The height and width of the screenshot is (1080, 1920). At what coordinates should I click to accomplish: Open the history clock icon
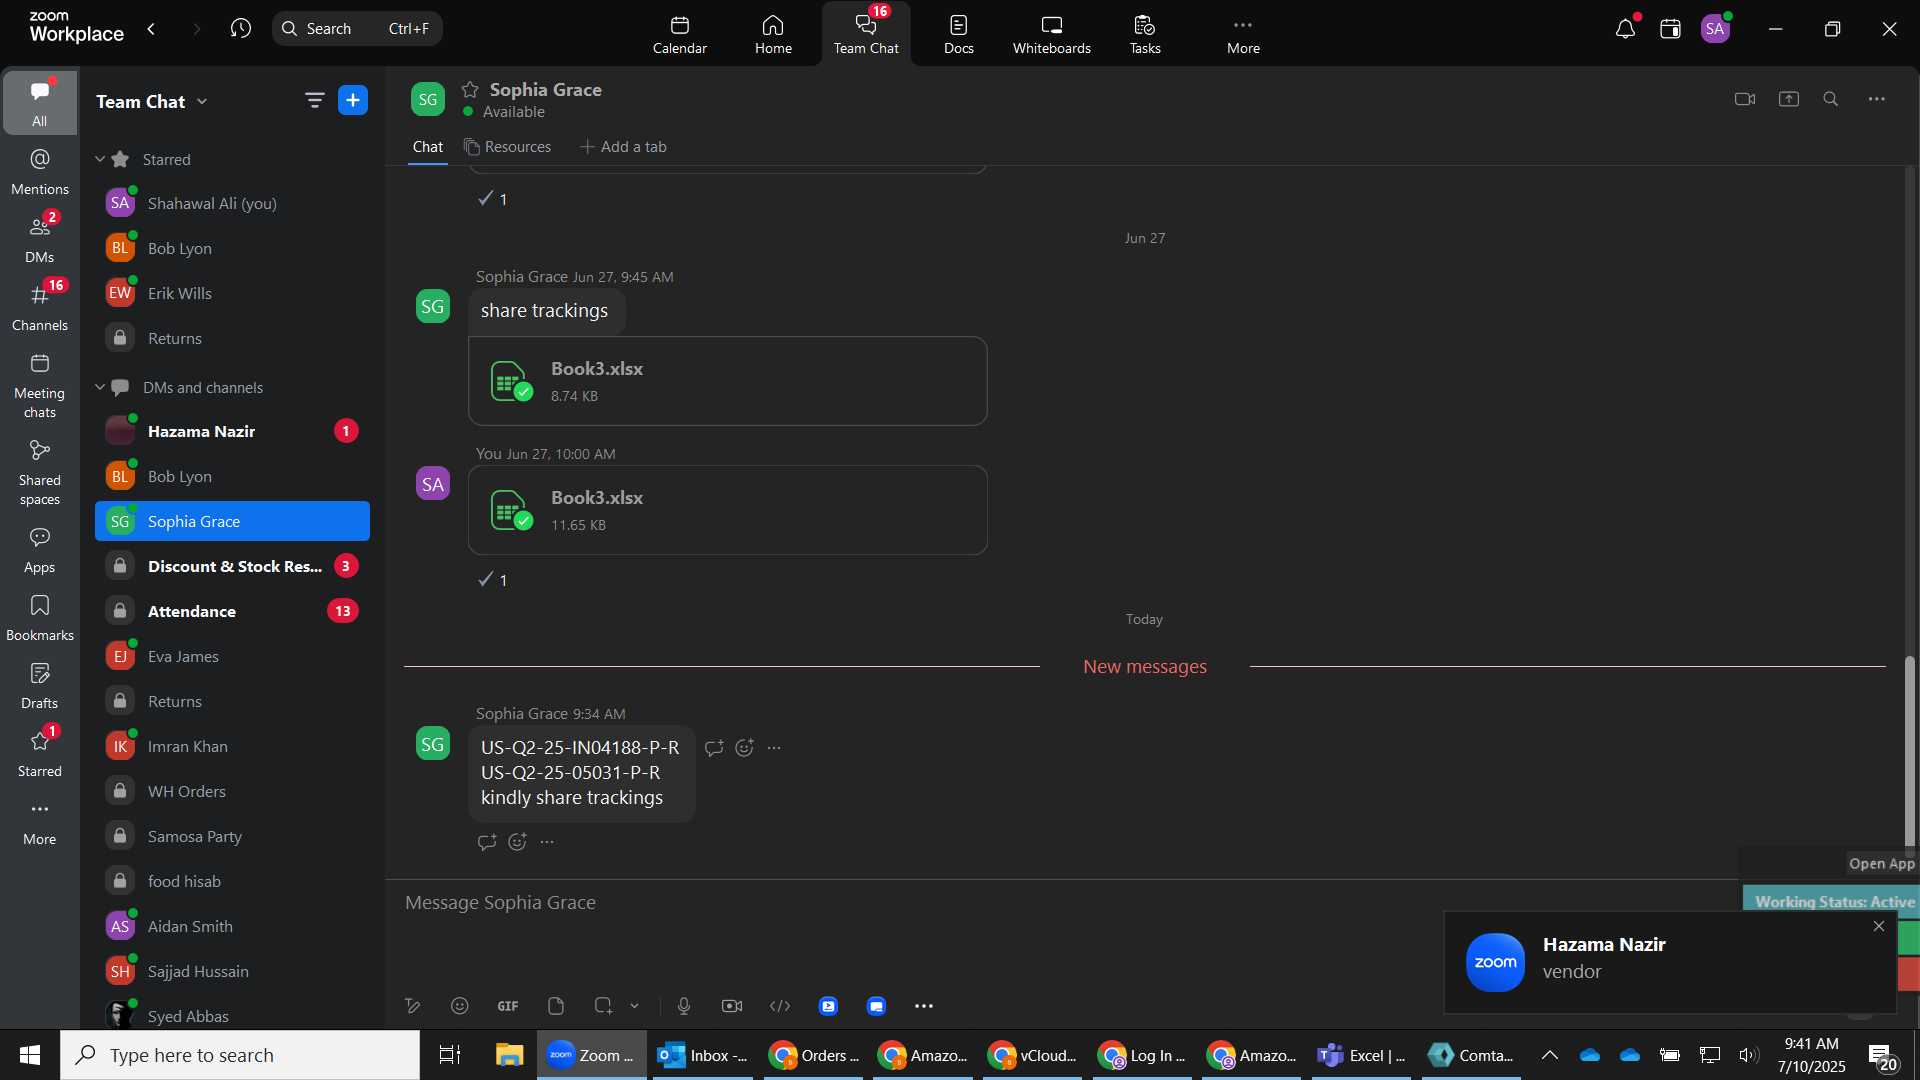(x=240, y=29)
